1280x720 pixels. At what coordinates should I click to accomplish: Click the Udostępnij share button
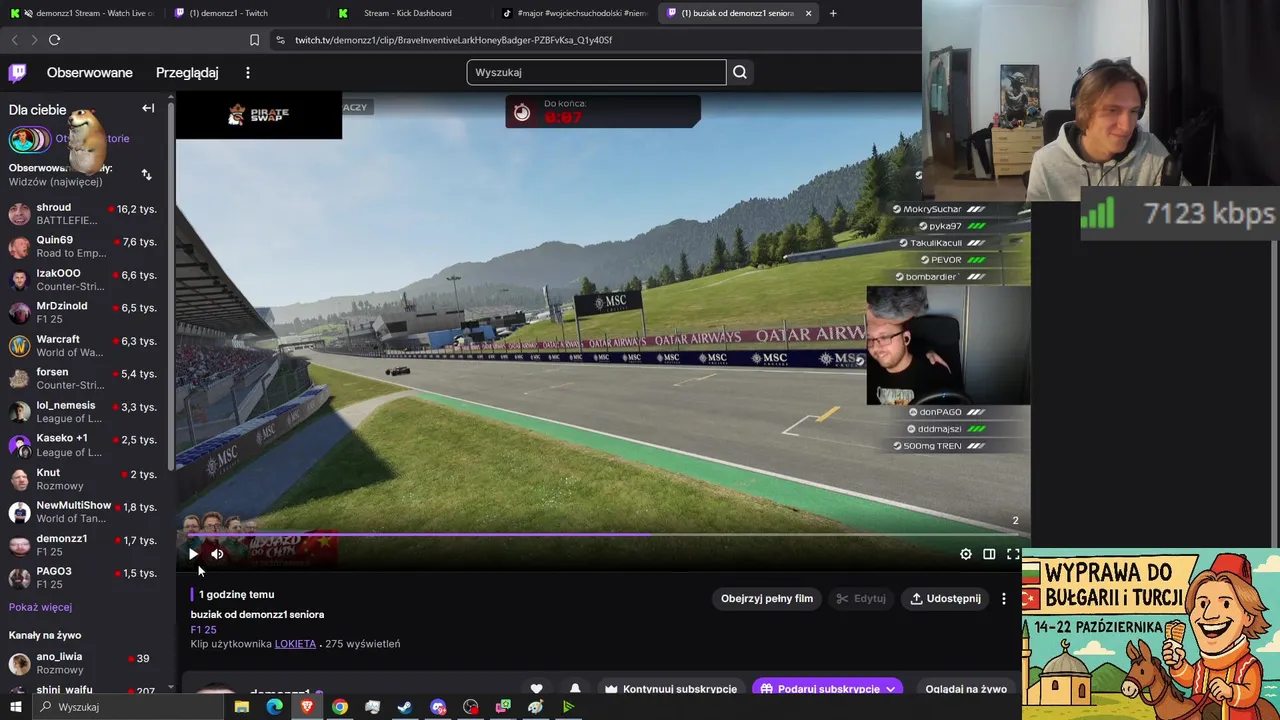tap(945, 598)
